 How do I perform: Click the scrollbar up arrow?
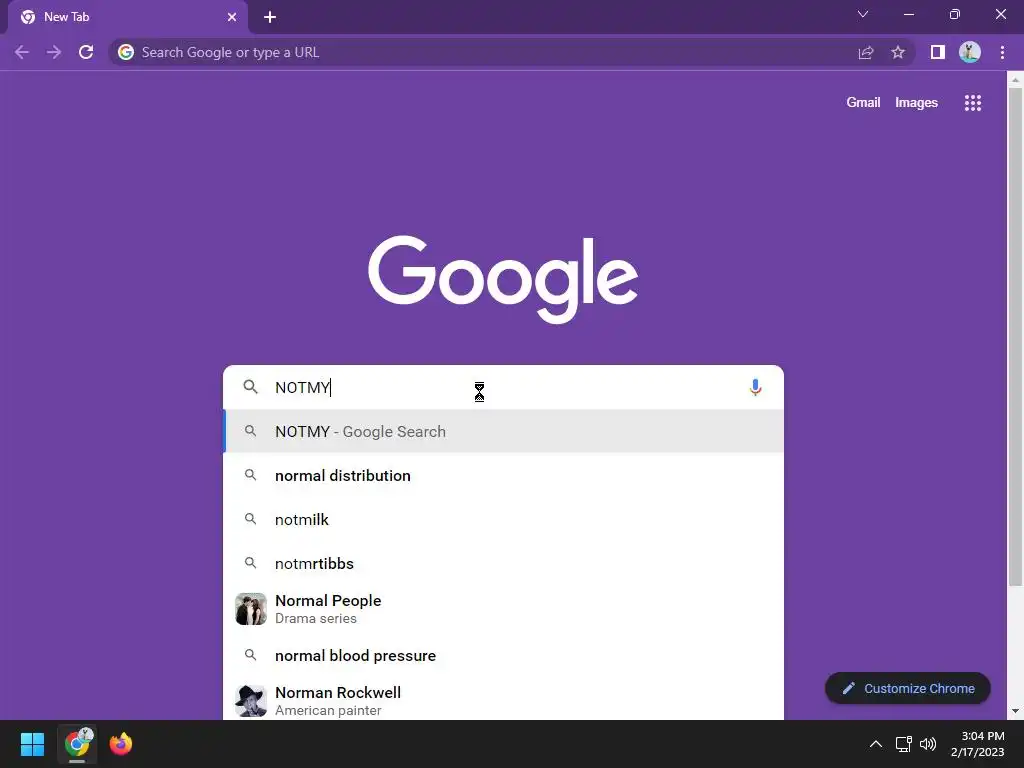1015,80
